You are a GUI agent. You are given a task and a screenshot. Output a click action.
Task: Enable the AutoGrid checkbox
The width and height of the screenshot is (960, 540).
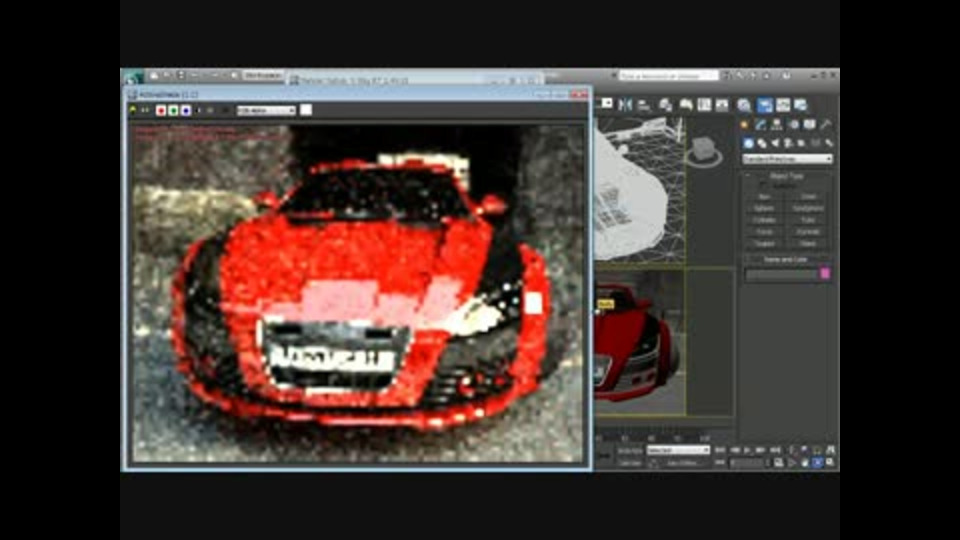point(763,186)
